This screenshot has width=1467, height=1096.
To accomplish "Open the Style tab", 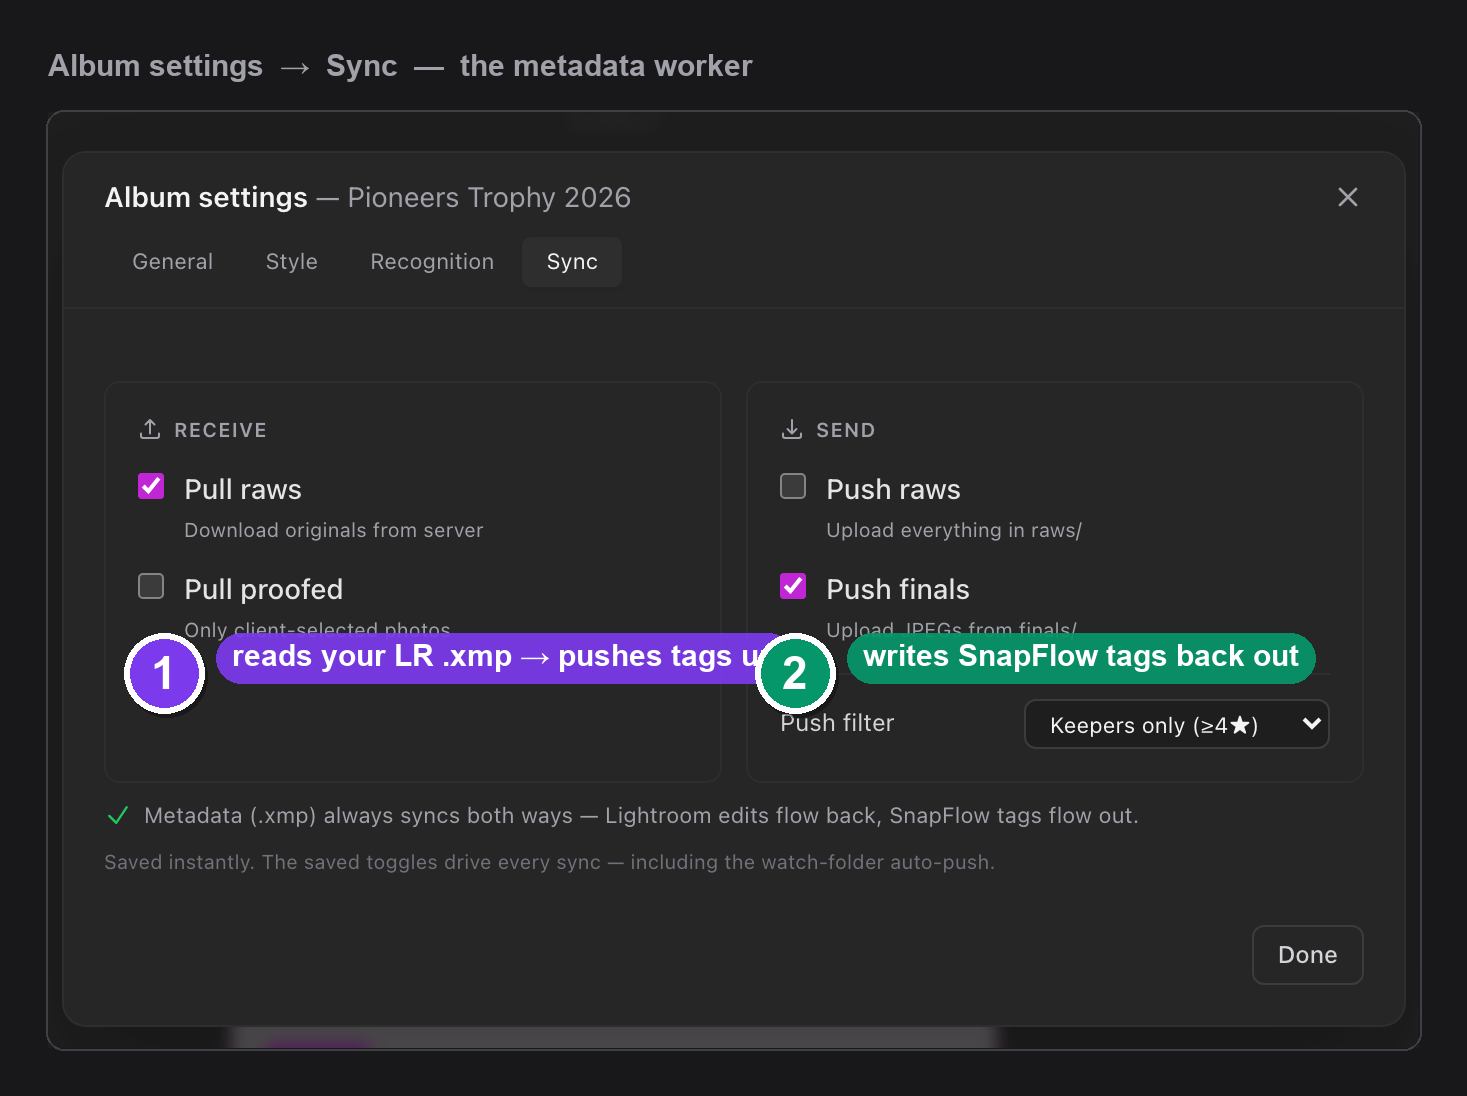I will pos(292,262).
